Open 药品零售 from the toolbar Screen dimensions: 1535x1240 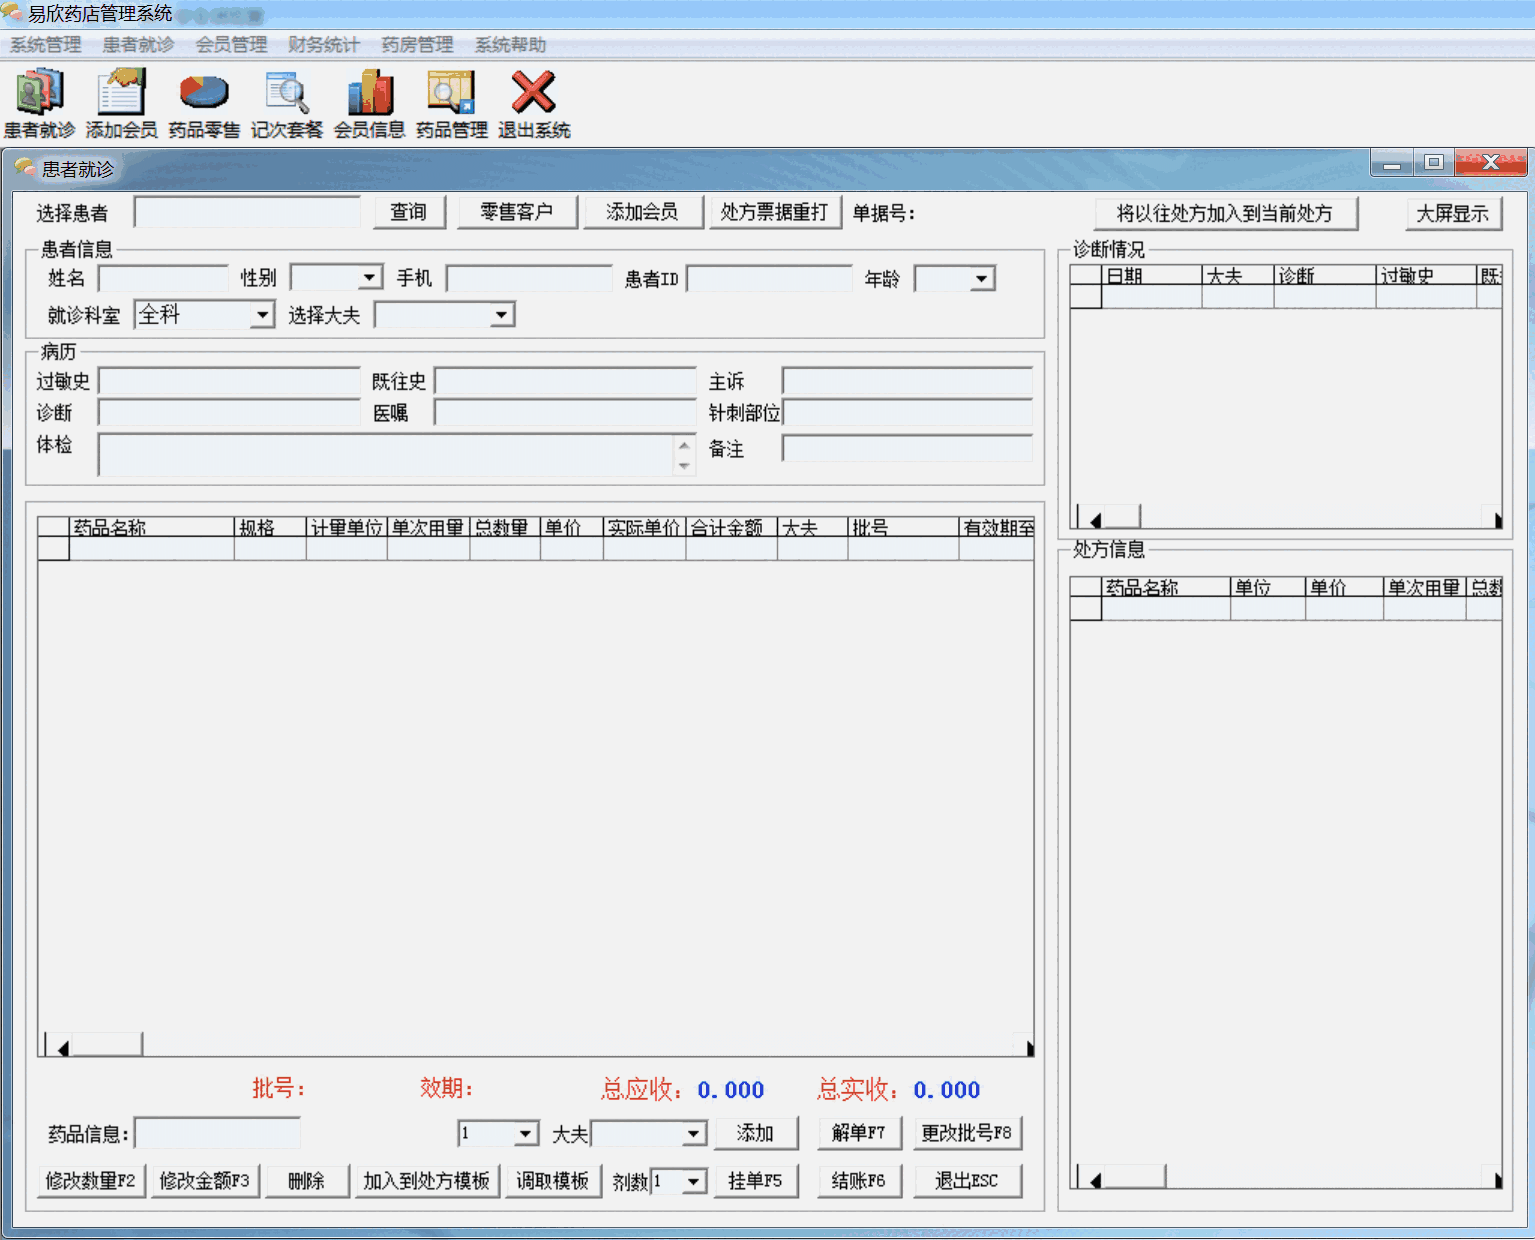[203, 100]
